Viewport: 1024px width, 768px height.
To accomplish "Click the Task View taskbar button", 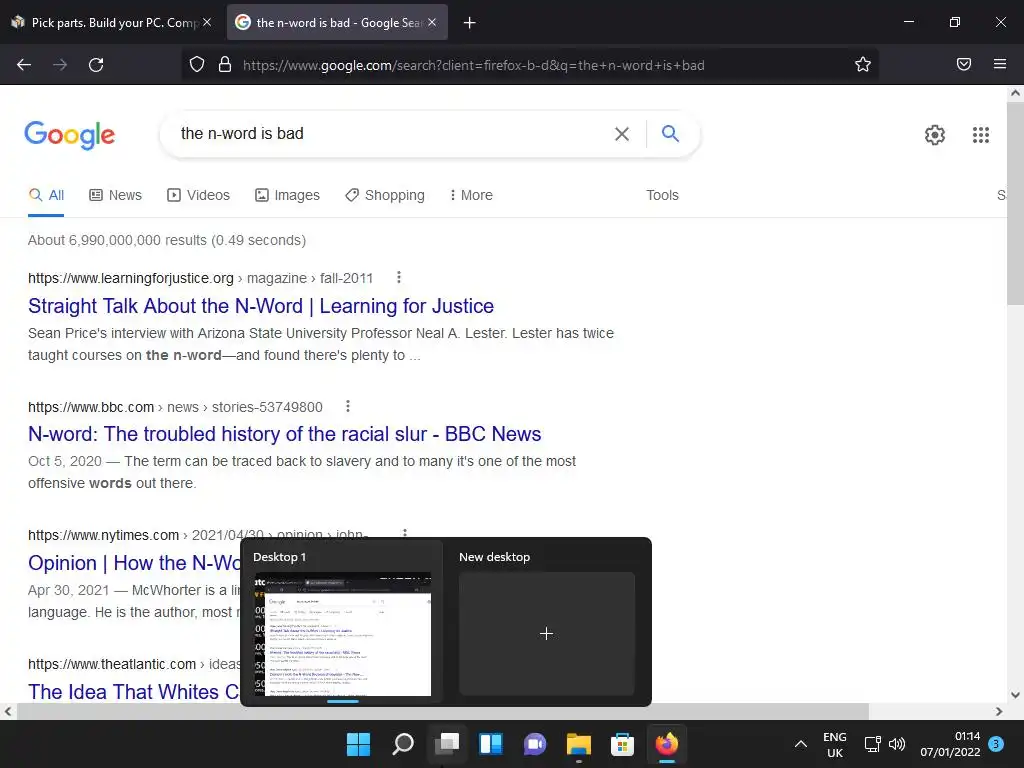I will (x=447, y=744).
